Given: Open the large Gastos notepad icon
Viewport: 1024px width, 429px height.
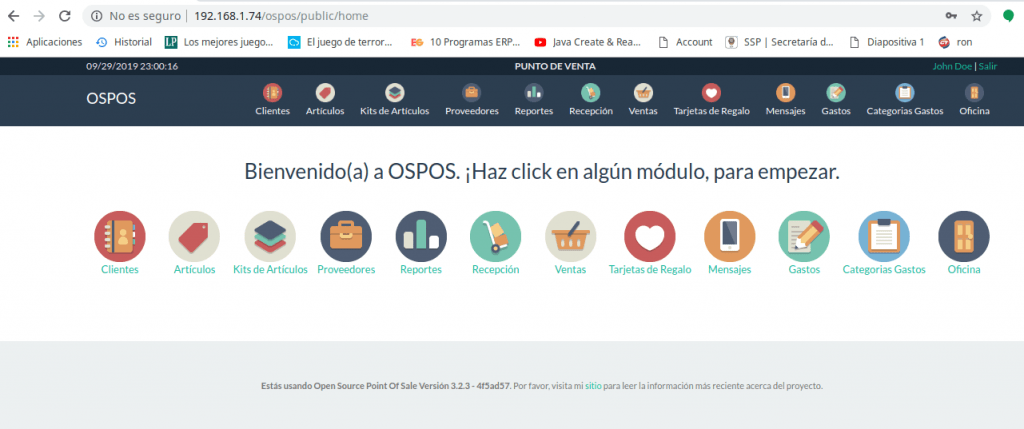Looking at the screenshot, I should click(804, 236).
